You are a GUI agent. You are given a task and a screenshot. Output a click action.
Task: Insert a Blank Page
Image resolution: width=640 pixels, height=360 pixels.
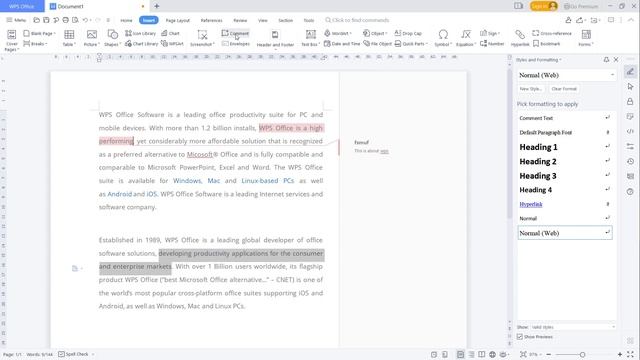(39, 33)
